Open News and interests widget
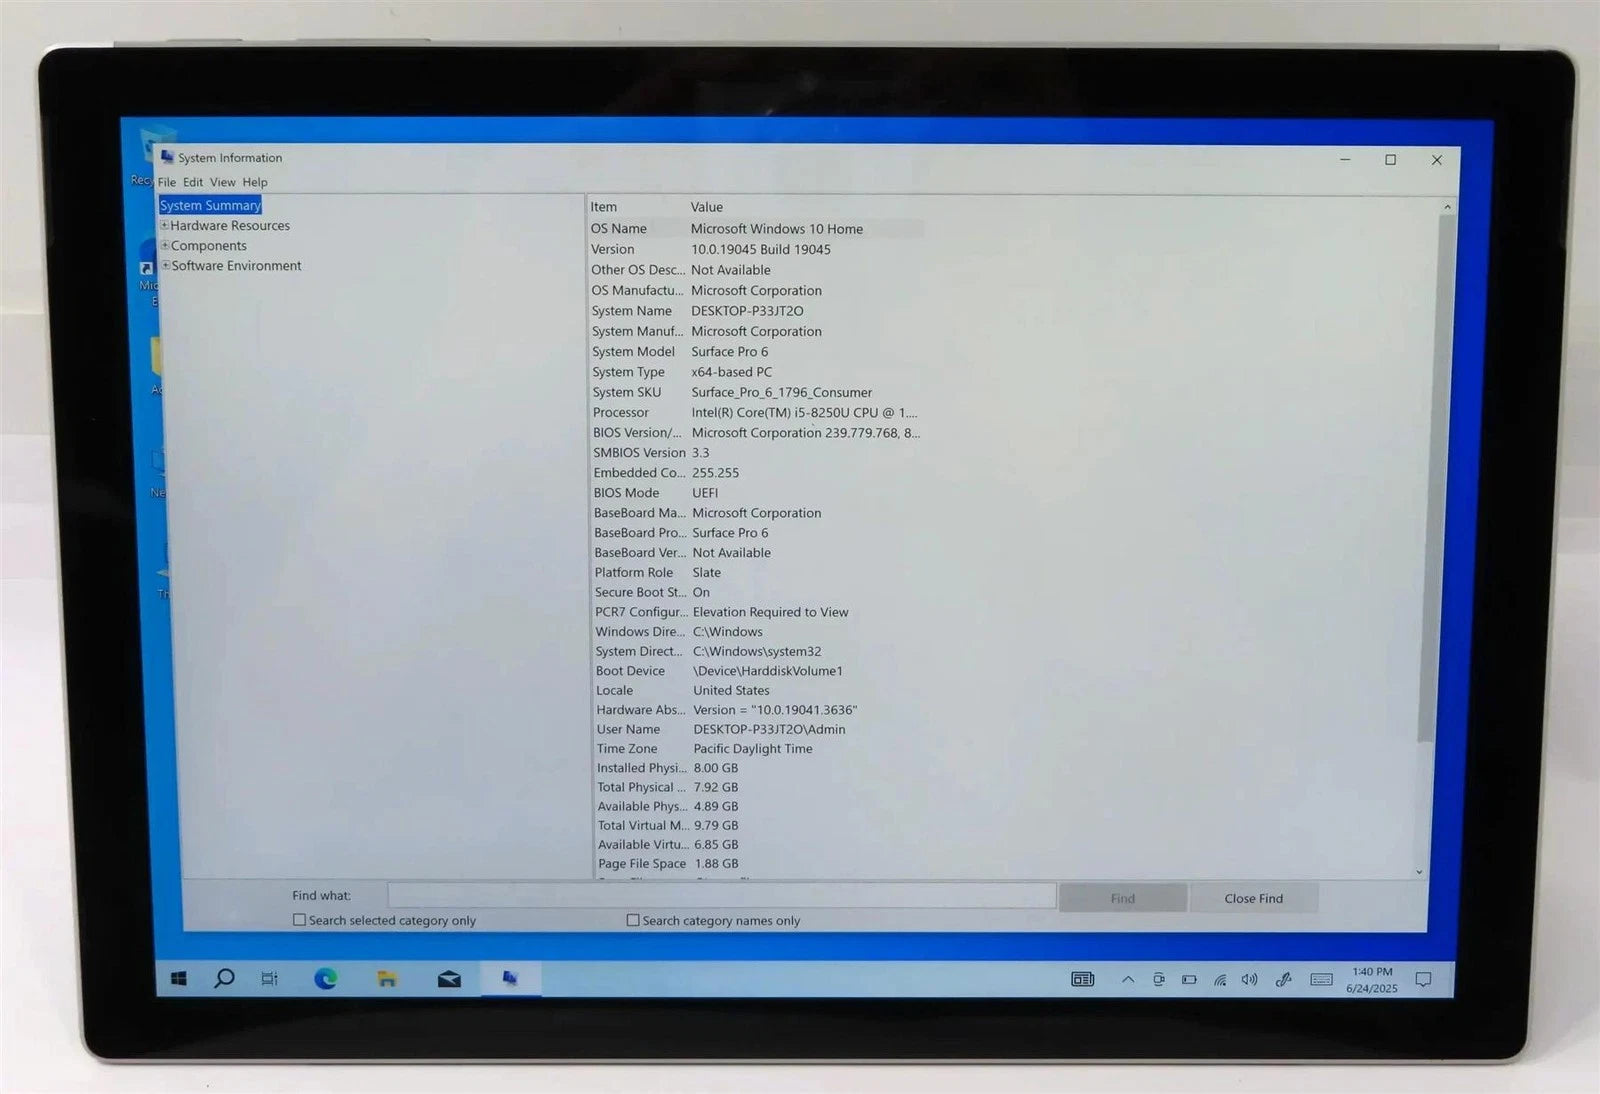The width and height of the screenshot is (1600, 1094). click(x=1082, y=979)
